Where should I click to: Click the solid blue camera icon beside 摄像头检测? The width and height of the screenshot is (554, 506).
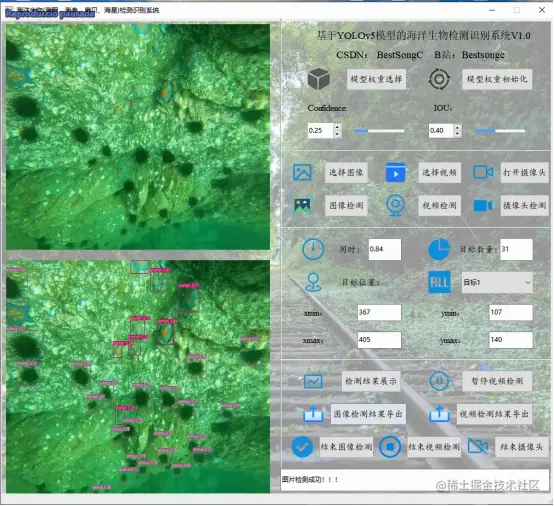tap(483, 206)
